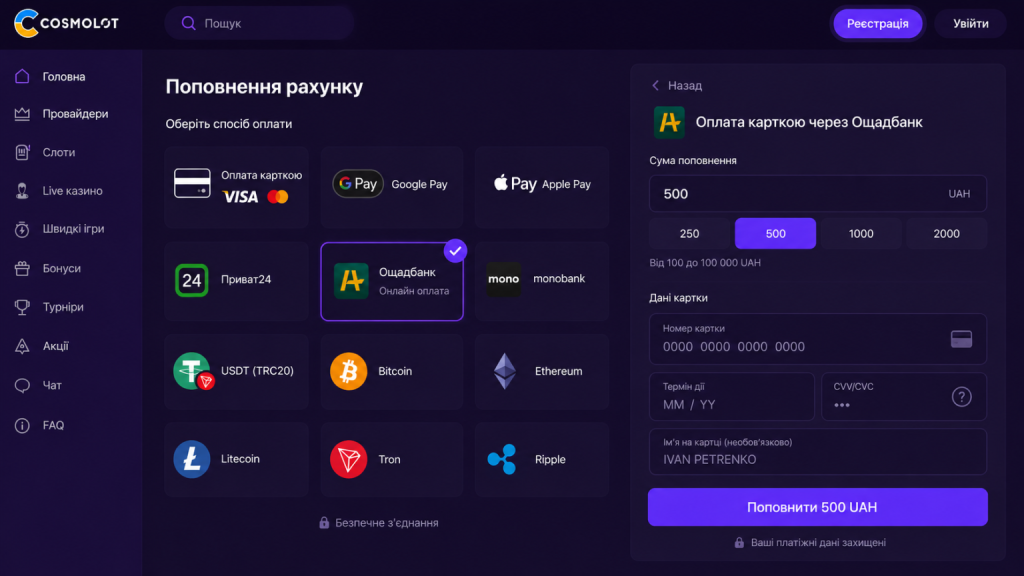Screen dimensions: 1024x576
Task: Select the Litecoin payment method
Action: click(x=236, y=459)
